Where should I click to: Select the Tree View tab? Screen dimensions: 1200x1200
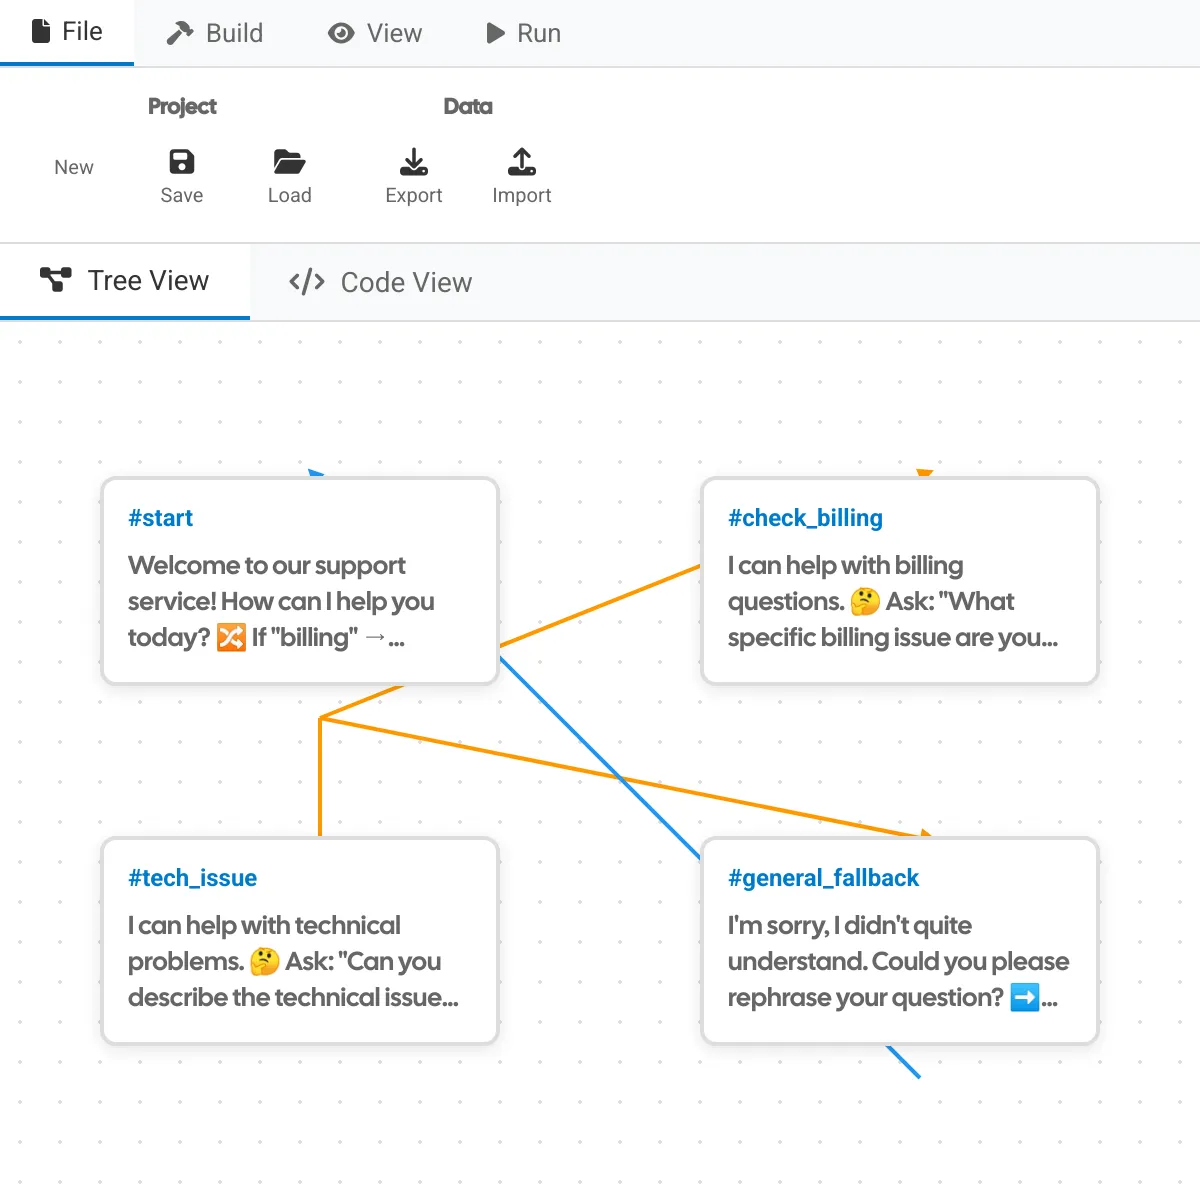[125, 281]
